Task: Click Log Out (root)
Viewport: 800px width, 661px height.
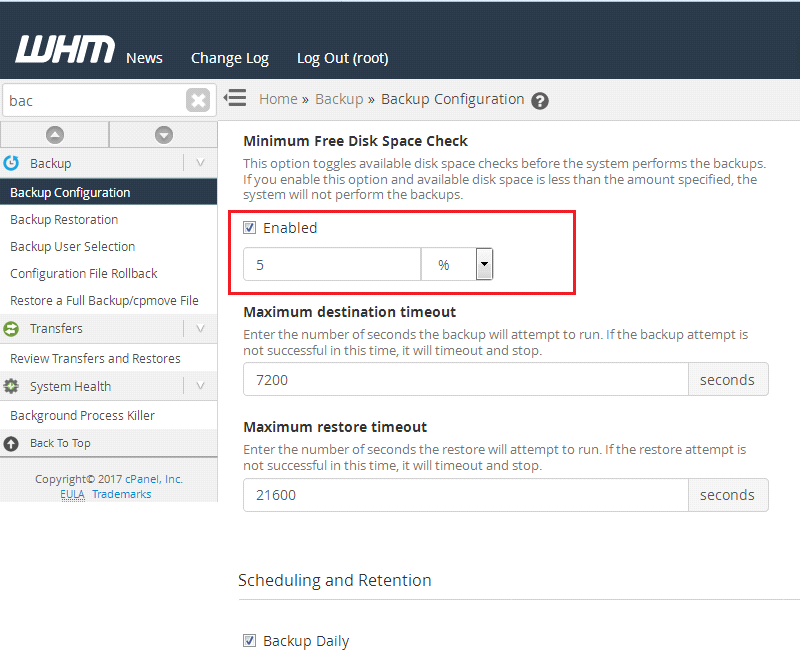Action: pos(343,59)
